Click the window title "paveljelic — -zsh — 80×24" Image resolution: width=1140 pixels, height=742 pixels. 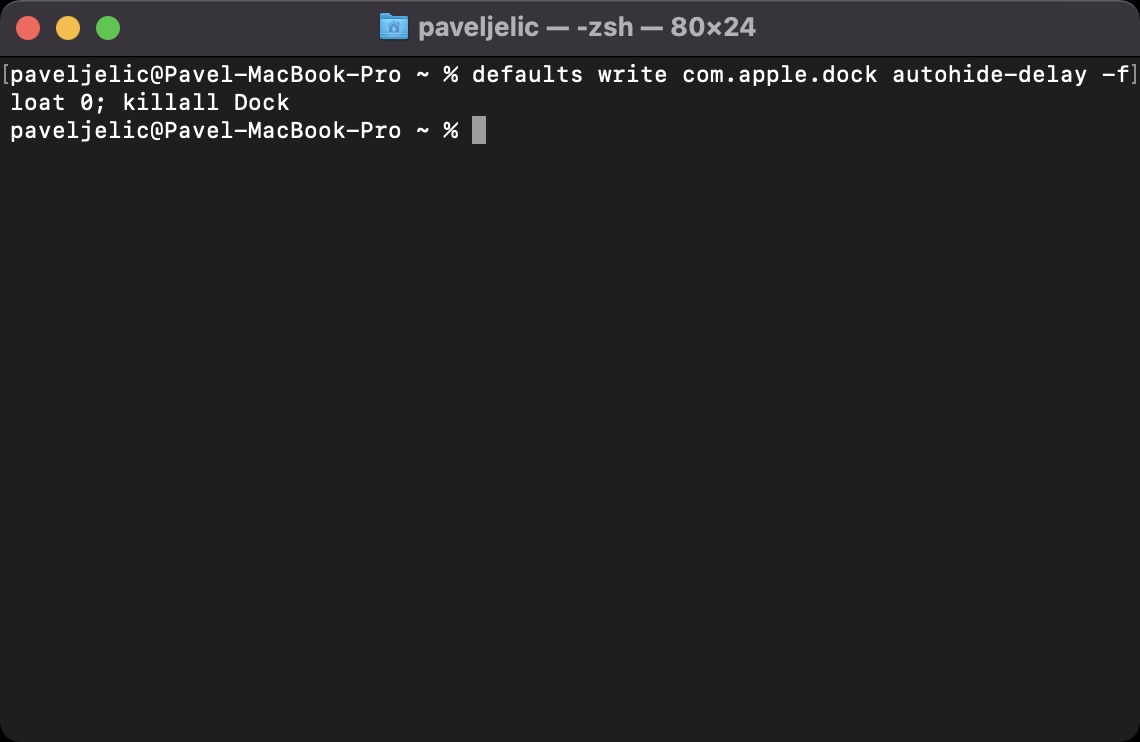[x=586, y=27]
